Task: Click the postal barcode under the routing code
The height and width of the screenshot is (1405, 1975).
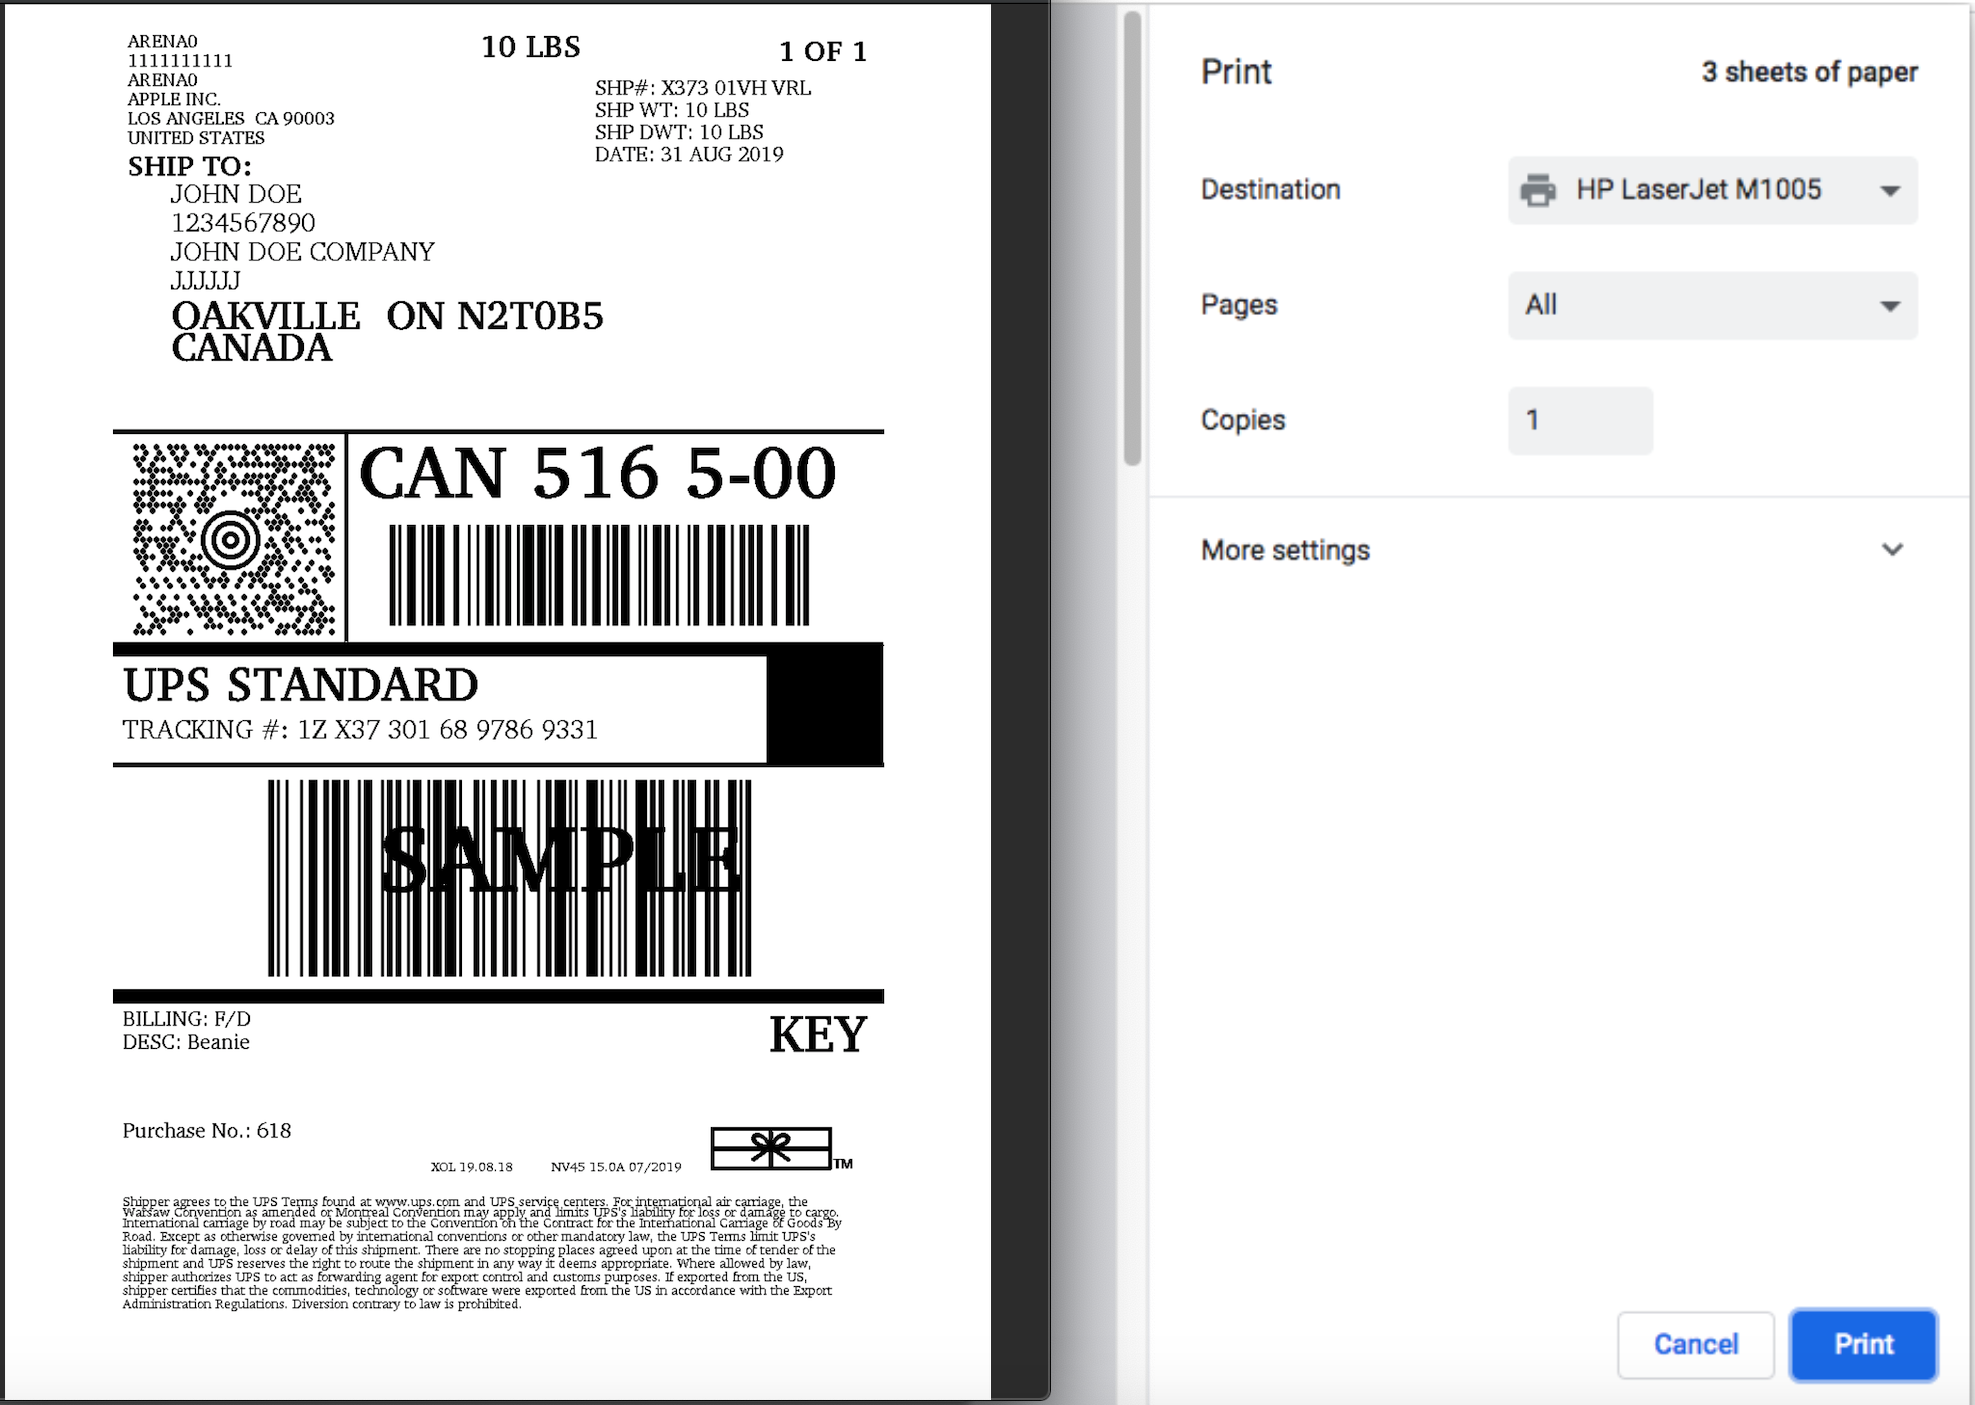Action: point(599,575)
